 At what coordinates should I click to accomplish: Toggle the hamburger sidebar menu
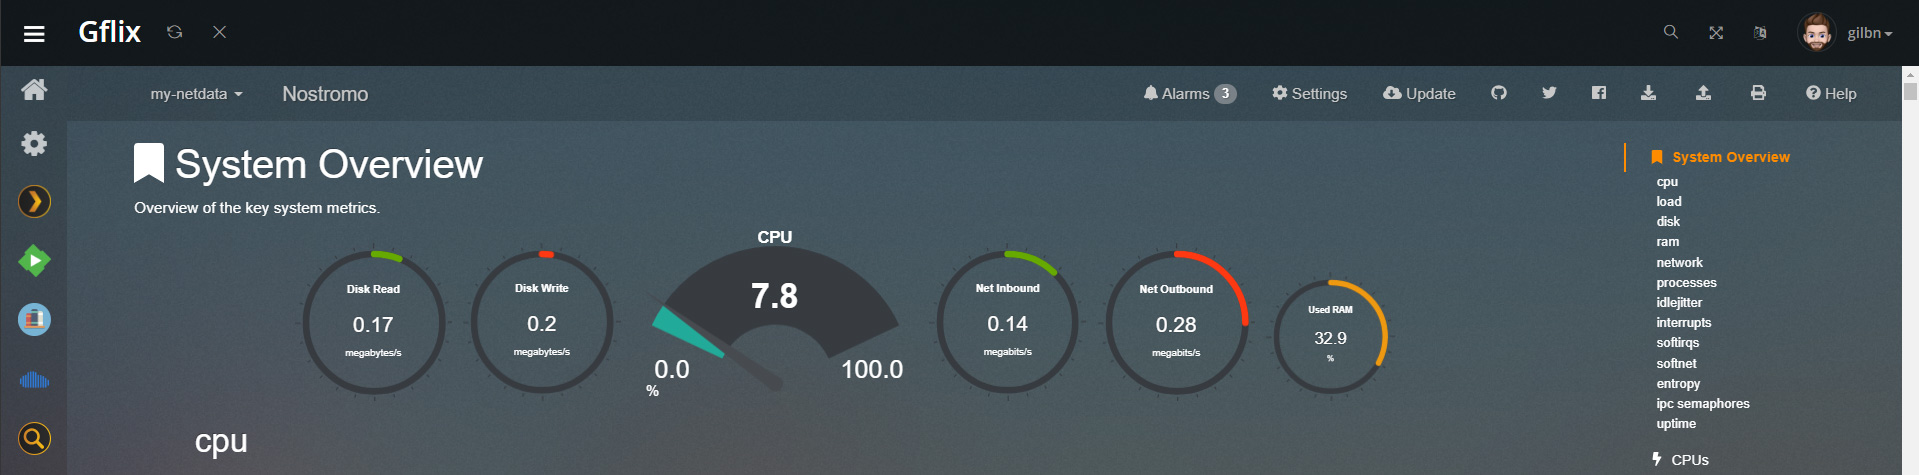34,34
